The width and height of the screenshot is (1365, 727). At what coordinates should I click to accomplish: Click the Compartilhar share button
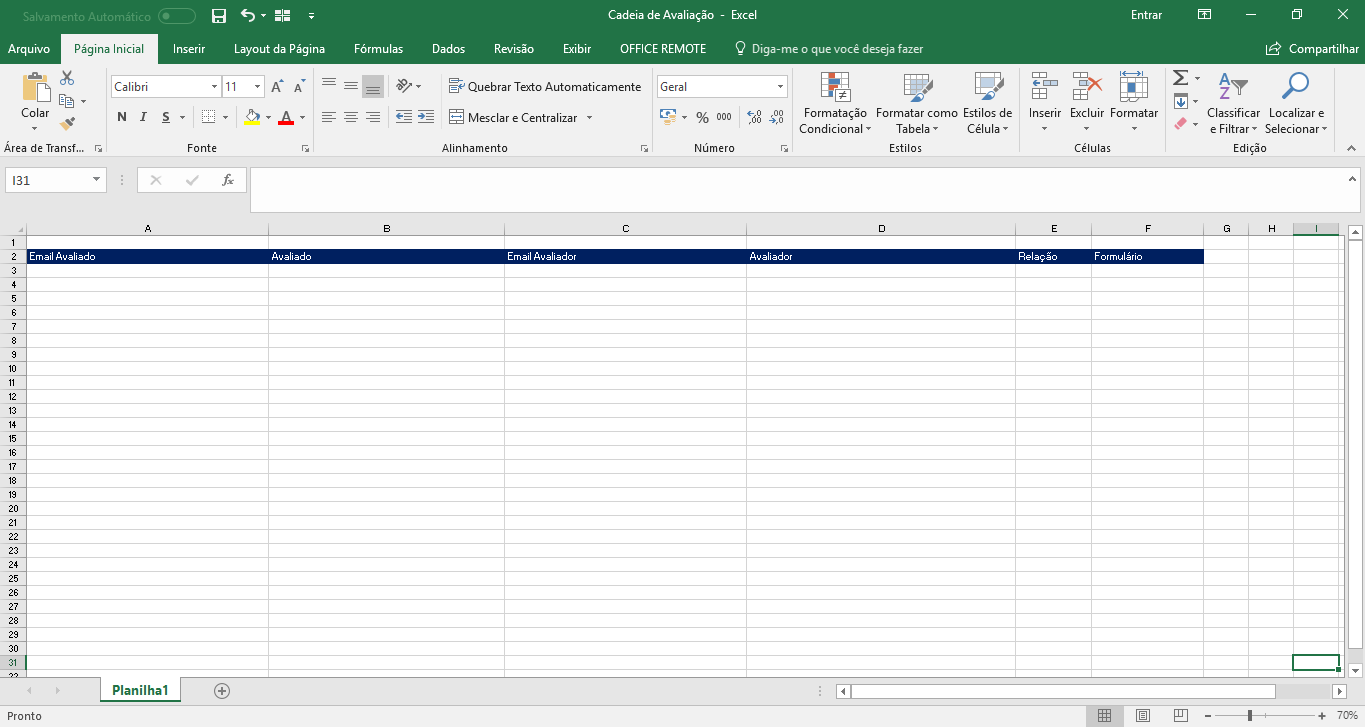[x=1312, y=49]
